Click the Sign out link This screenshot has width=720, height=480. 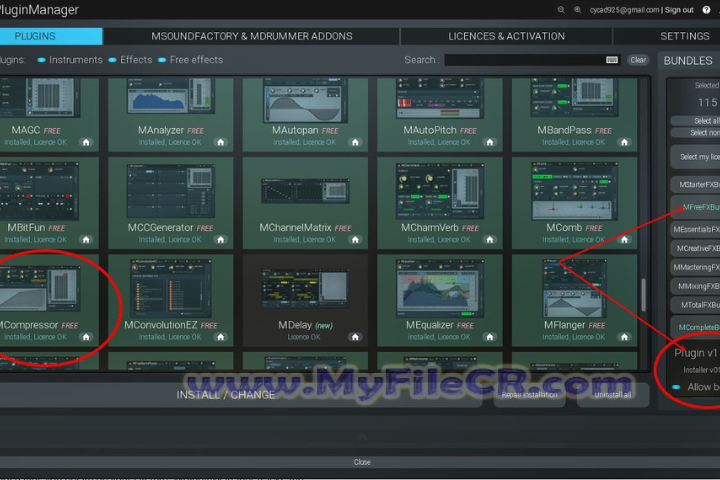(679, 10)
